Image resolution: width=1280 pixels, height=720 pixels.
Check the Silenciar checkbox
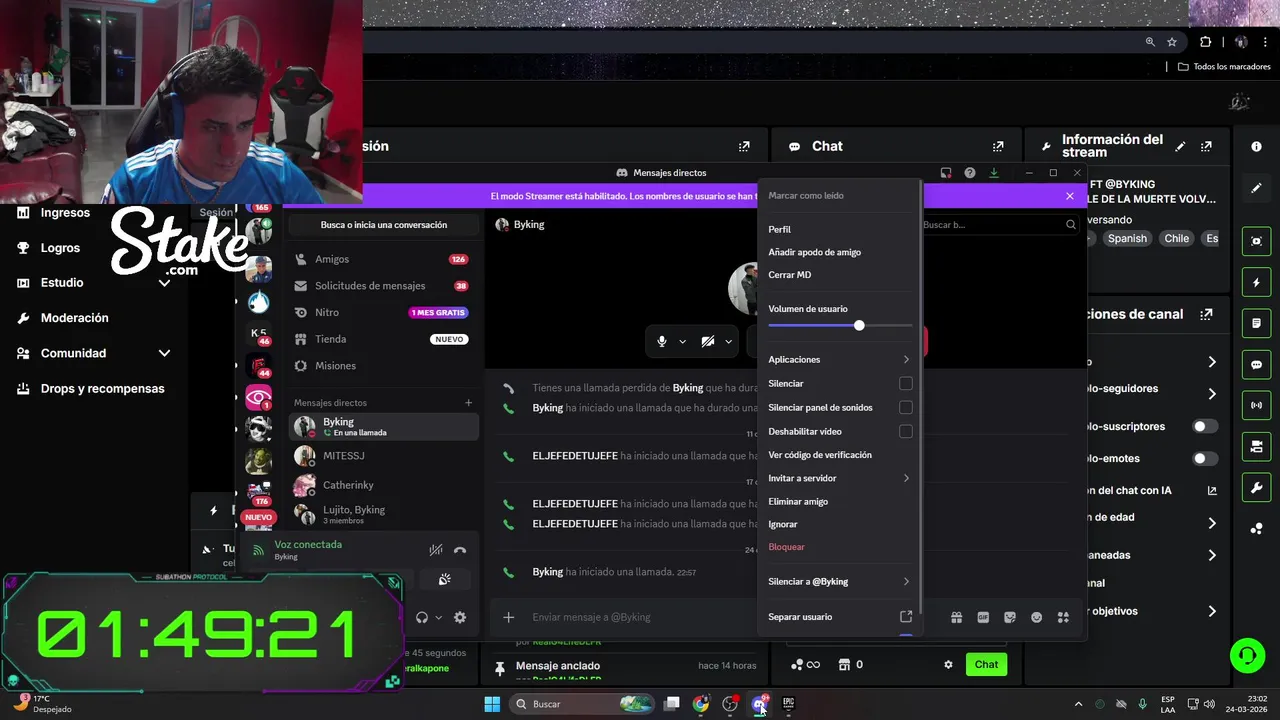tap(906, 383)
